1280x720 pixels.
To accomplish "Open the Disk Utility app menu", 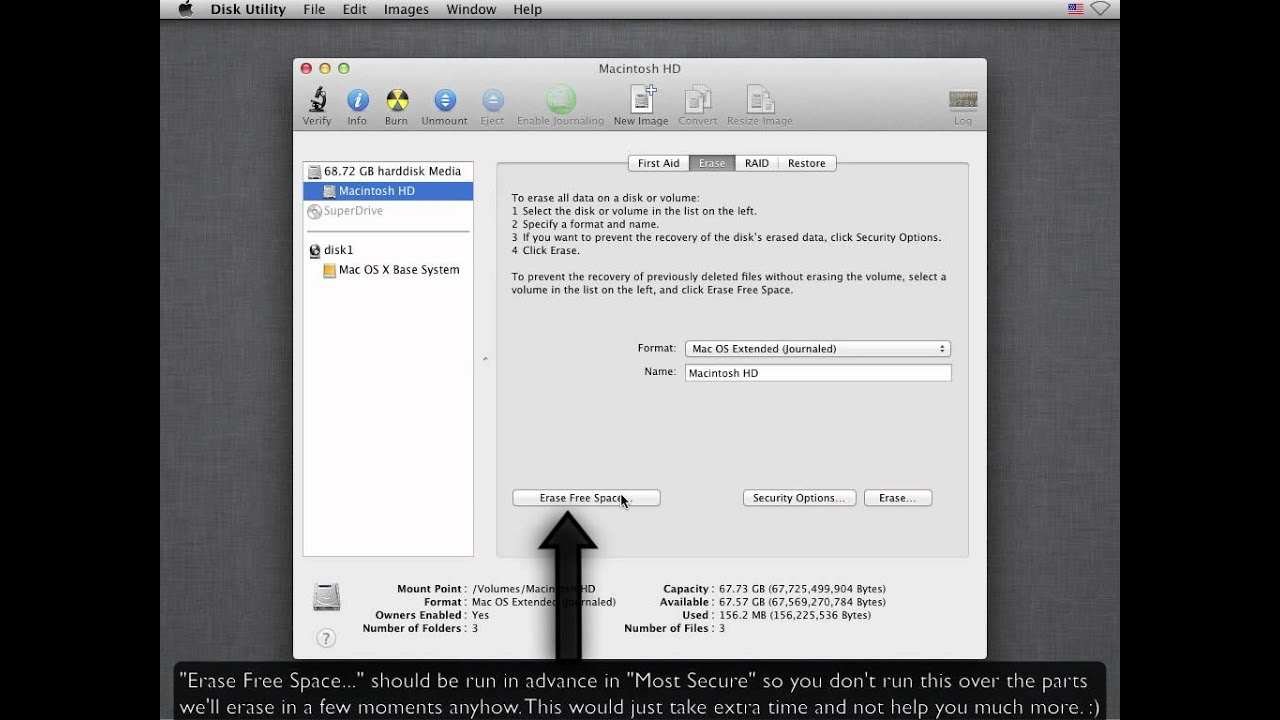I will [248, 9].
